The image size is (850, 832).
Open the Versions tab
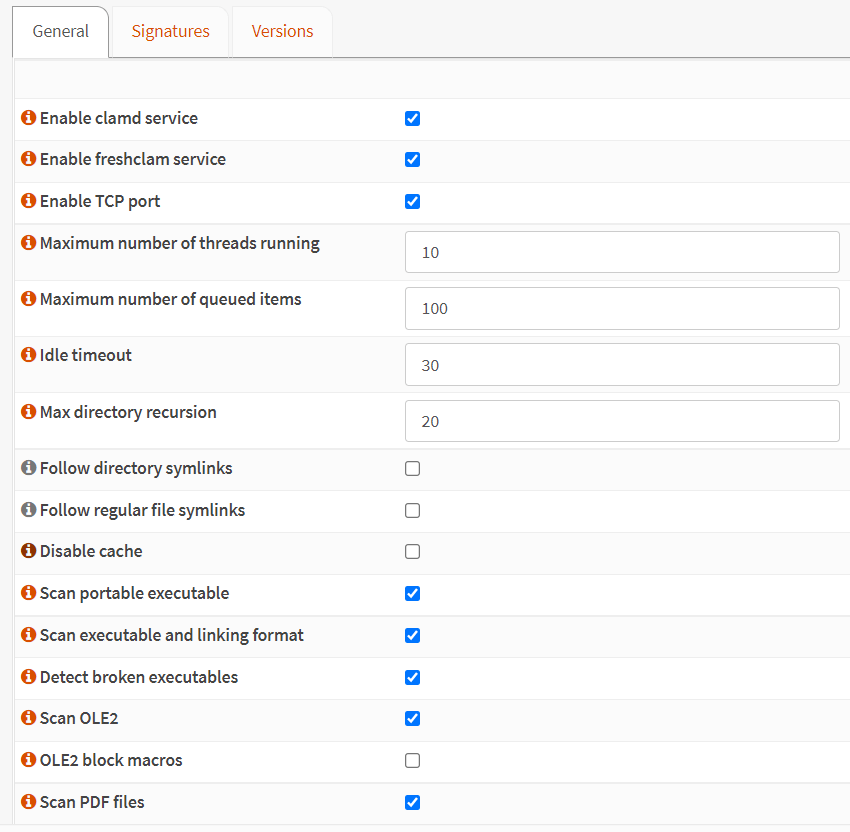282,31
